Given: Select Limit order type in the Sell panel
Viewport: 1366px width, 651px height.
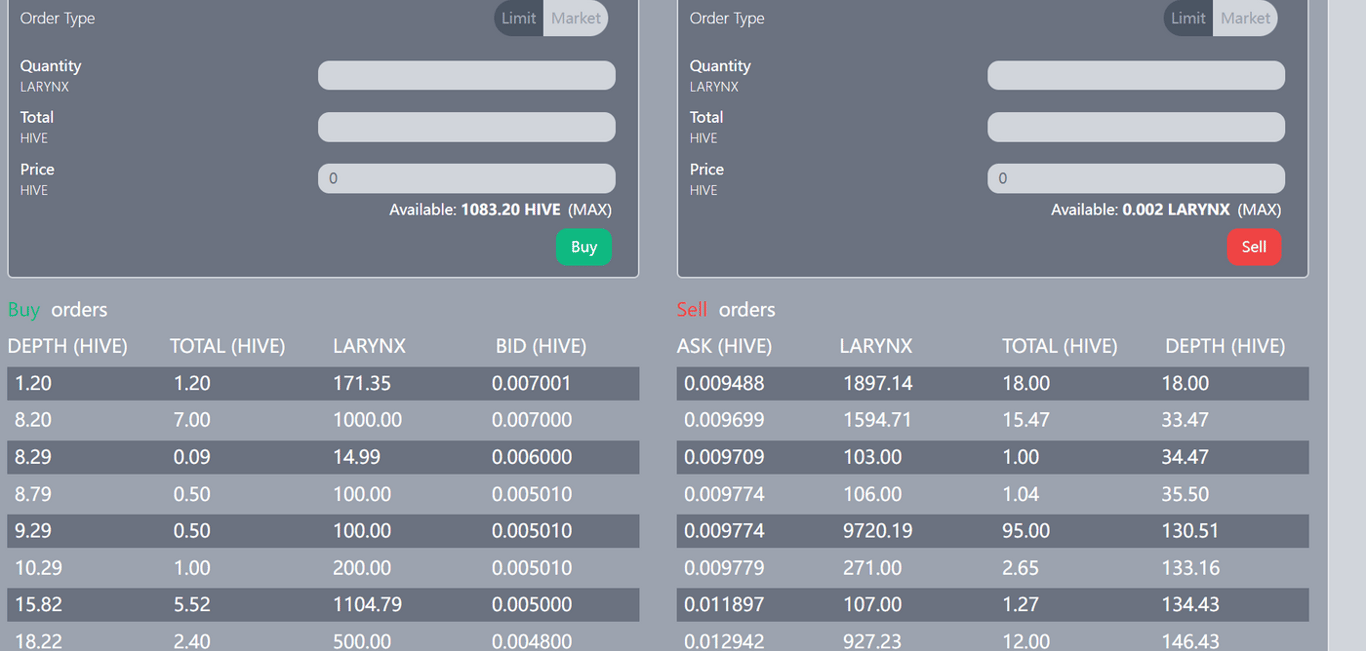Looking at the screenshot, I should pyautogui.click(x=1188, y=18).
